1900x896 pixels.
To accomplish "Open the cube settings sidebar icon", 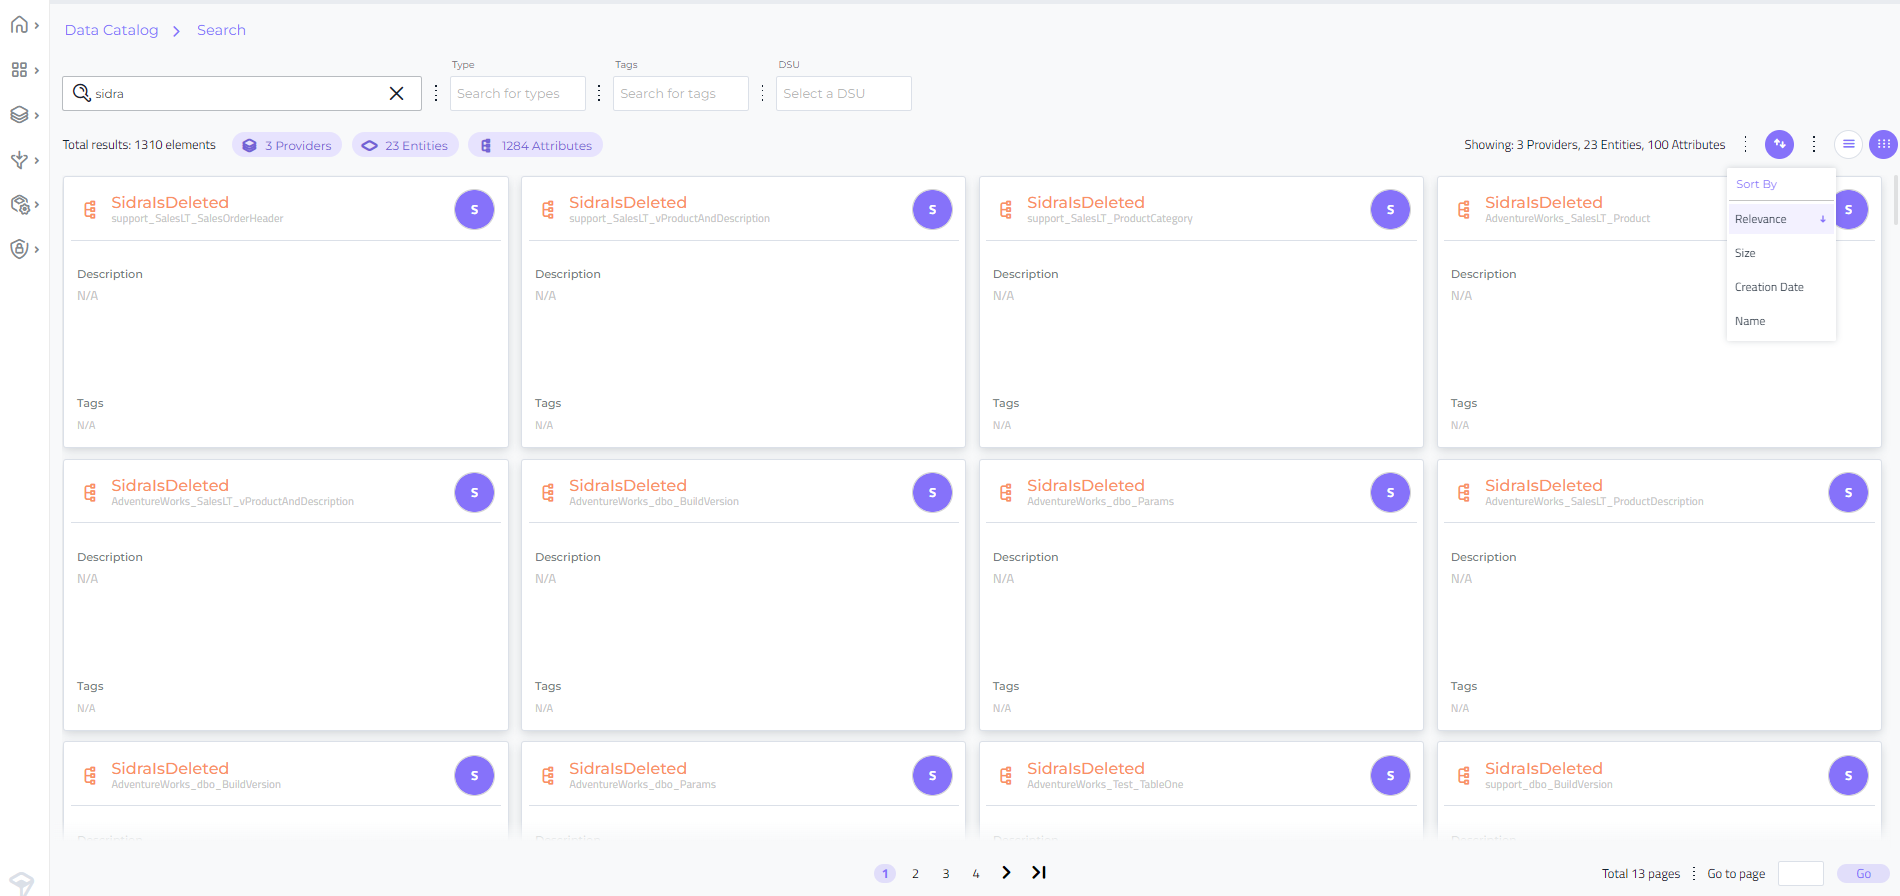I will [19, 204].
